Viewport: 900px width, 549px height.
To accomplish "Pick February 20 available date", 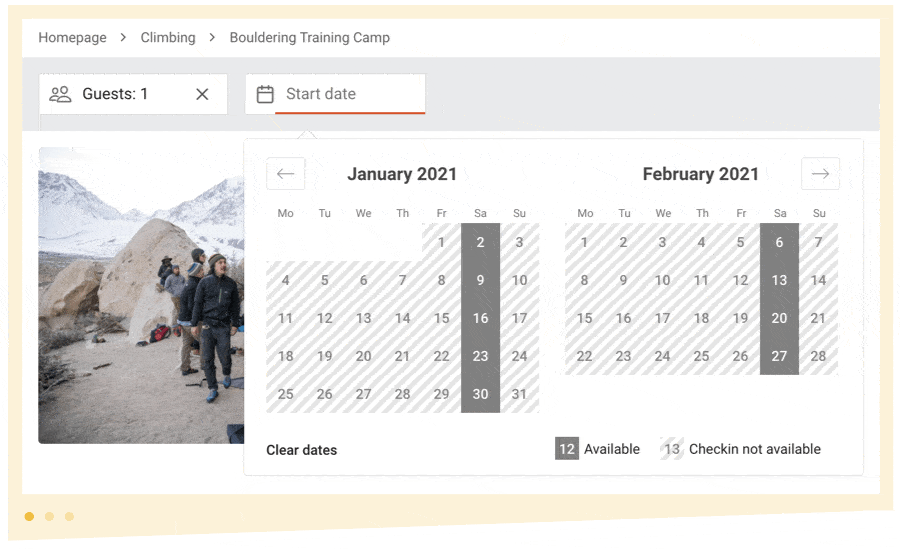I will tap(779, 318).
